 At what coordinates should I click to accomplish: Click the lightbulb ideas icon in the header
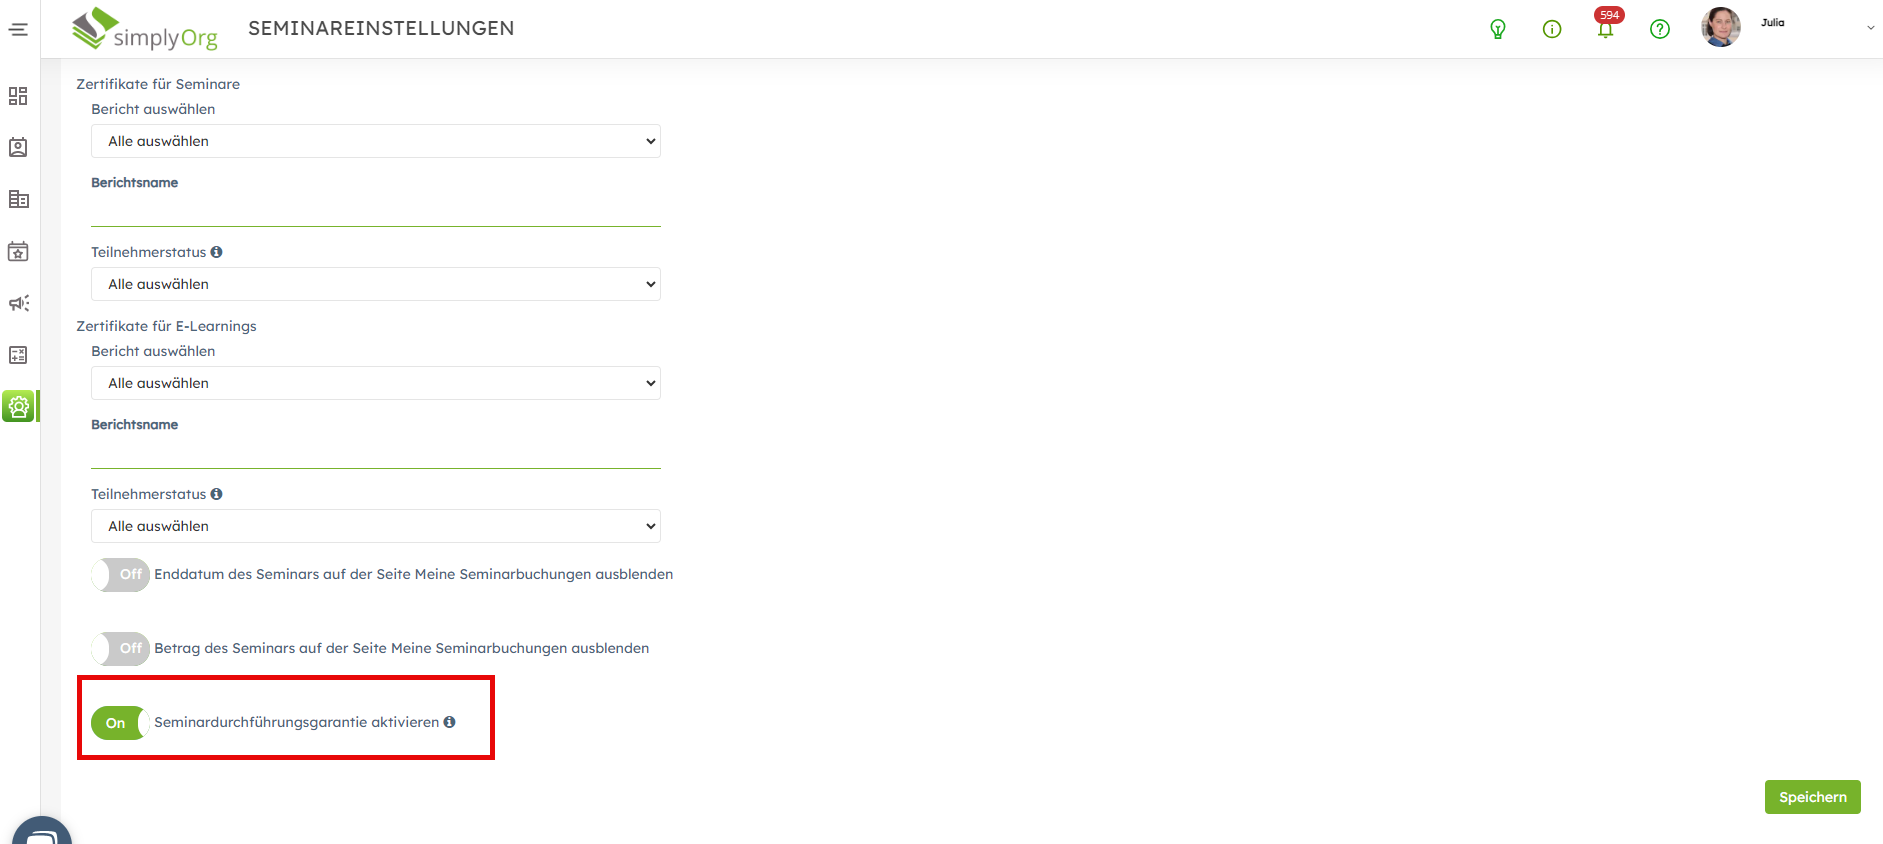click(x=1497, y=29)
